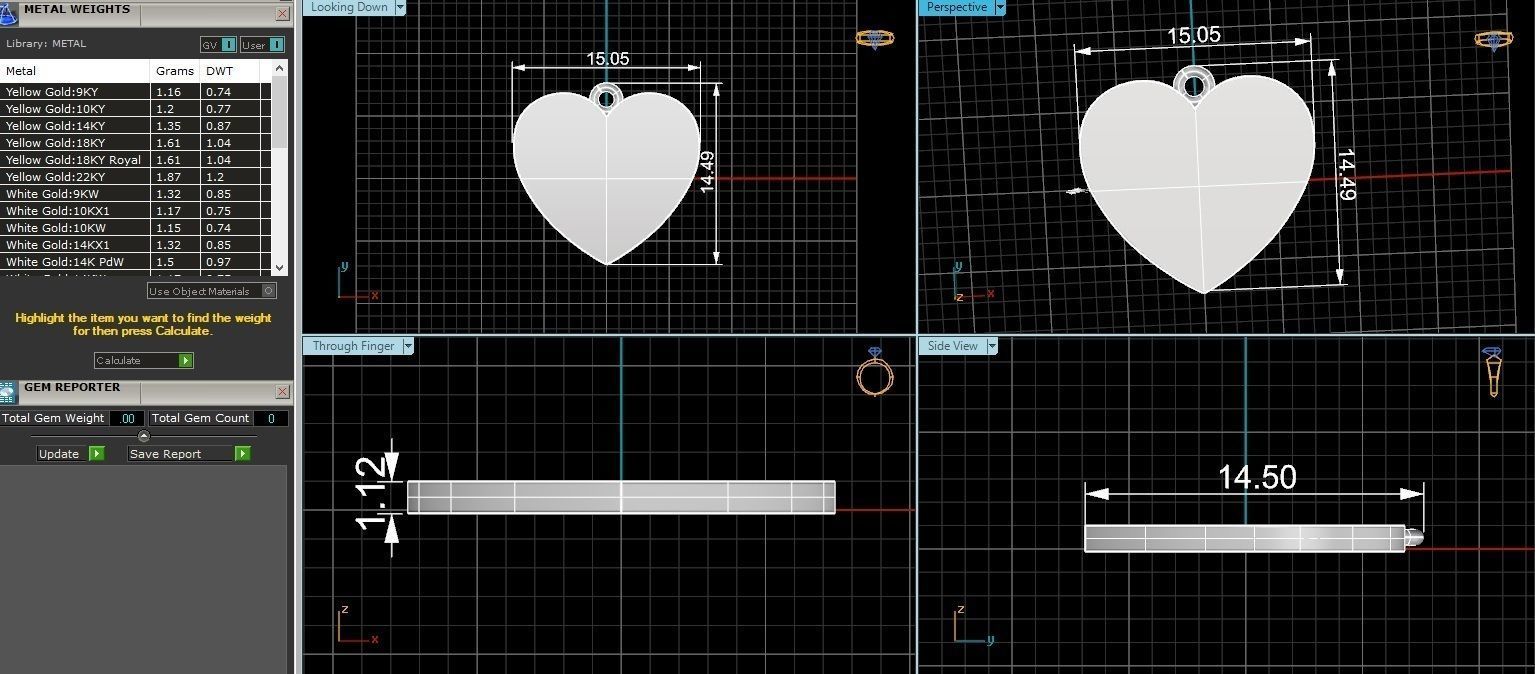
Task: Click green arrow next to Update
Action: (x=96, y=454)
